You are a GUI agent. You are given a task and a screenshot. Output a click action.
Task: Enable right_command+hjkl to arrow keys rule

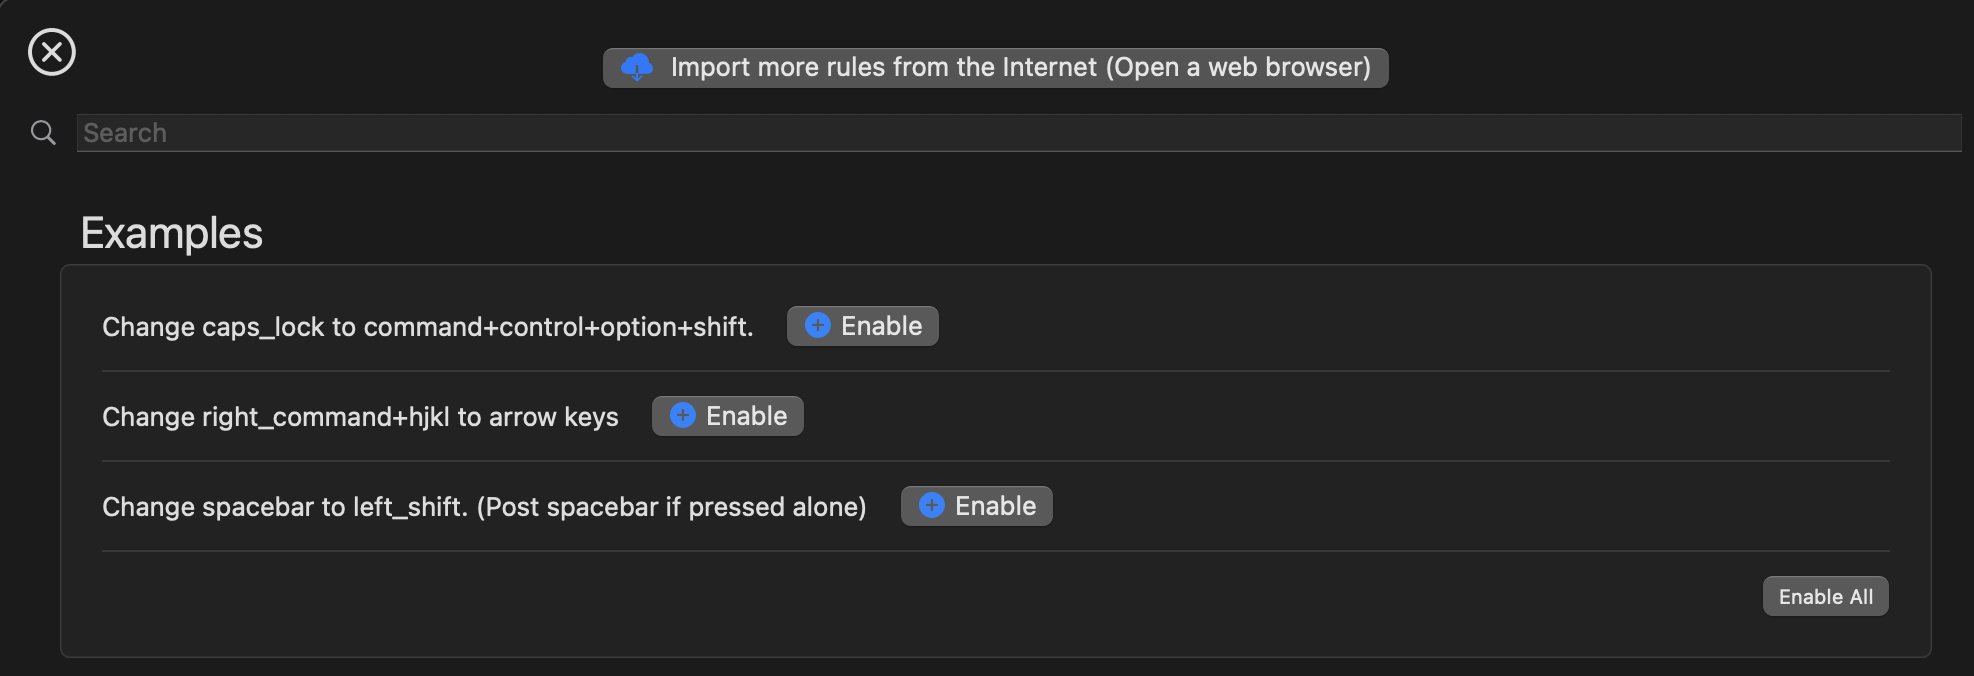click(727, 416)
